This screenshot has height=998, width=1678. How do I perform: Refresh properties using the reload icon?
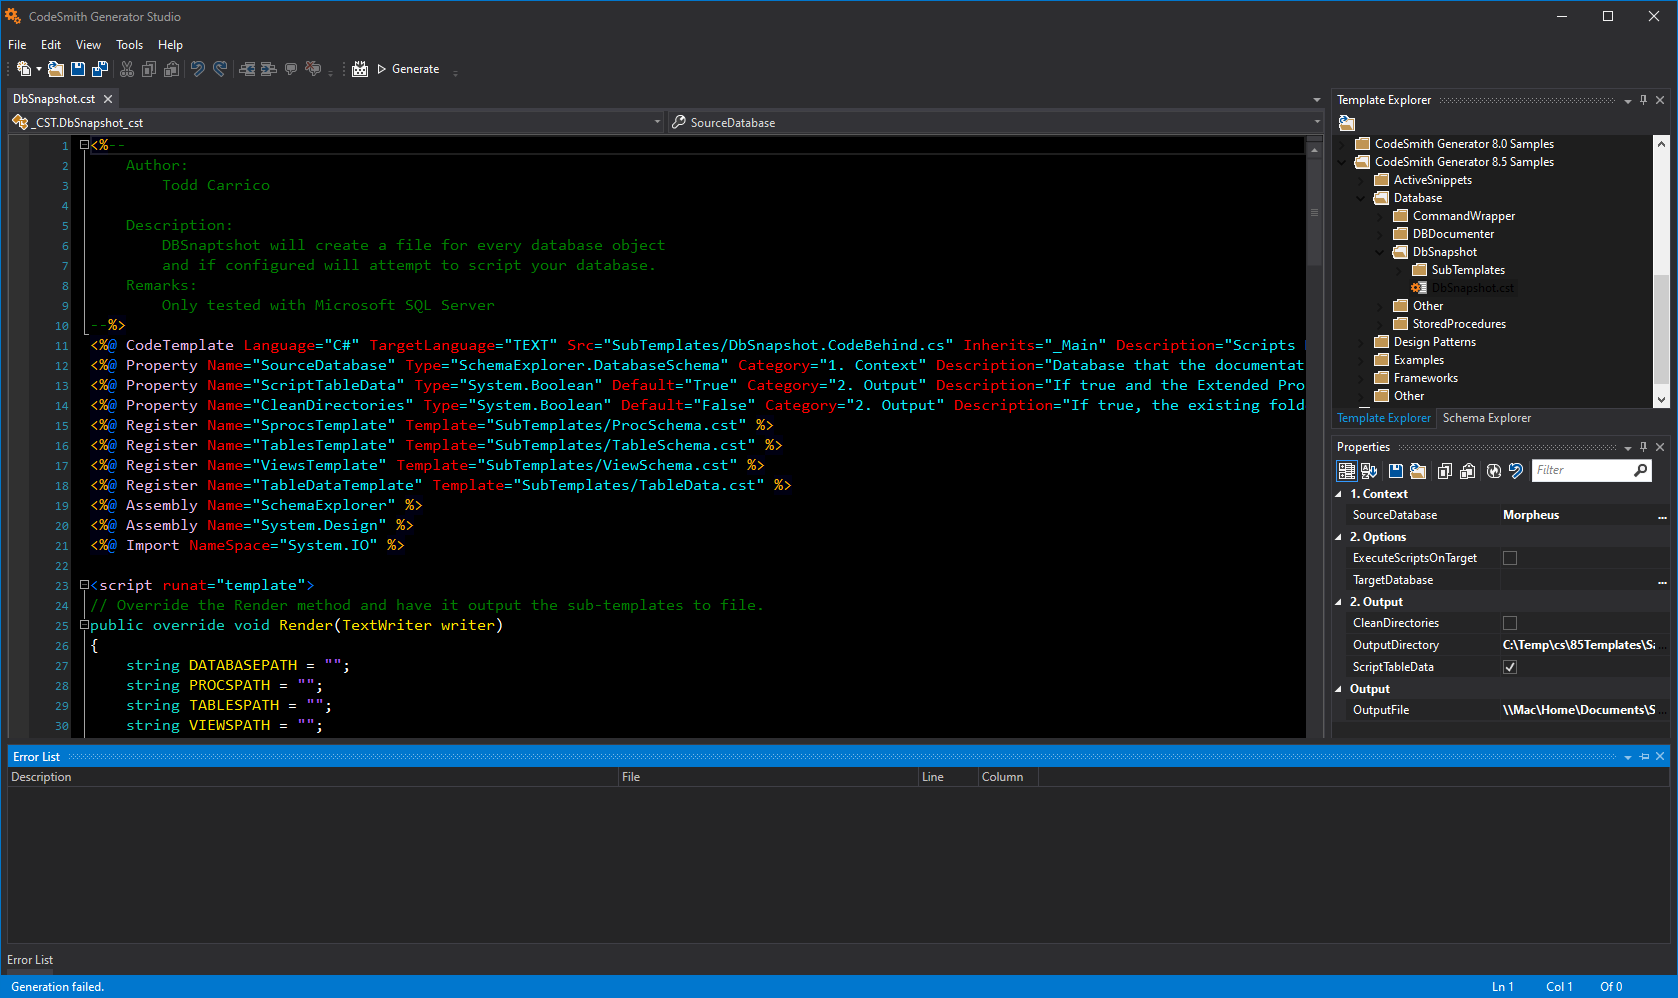[x=1493, y=470]
